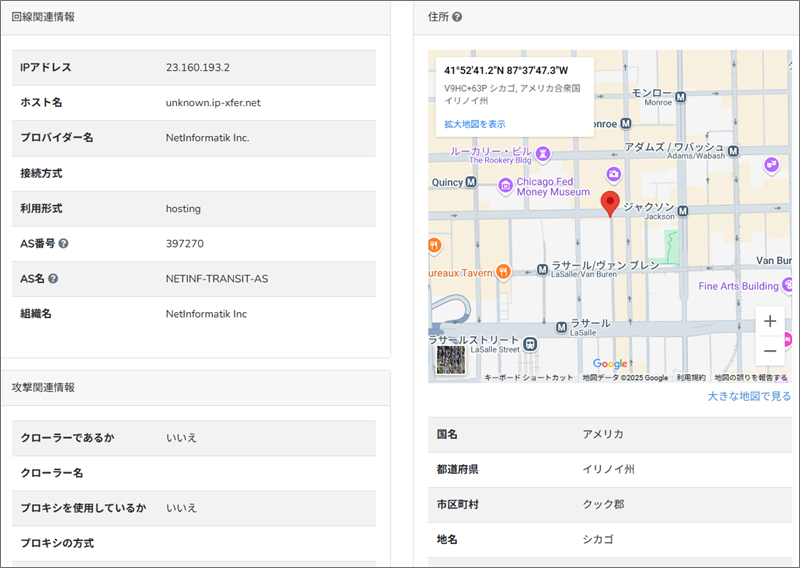Click the 都道府県 value イリノイ州
Screen dimensions: 800x568
point(609,470)
